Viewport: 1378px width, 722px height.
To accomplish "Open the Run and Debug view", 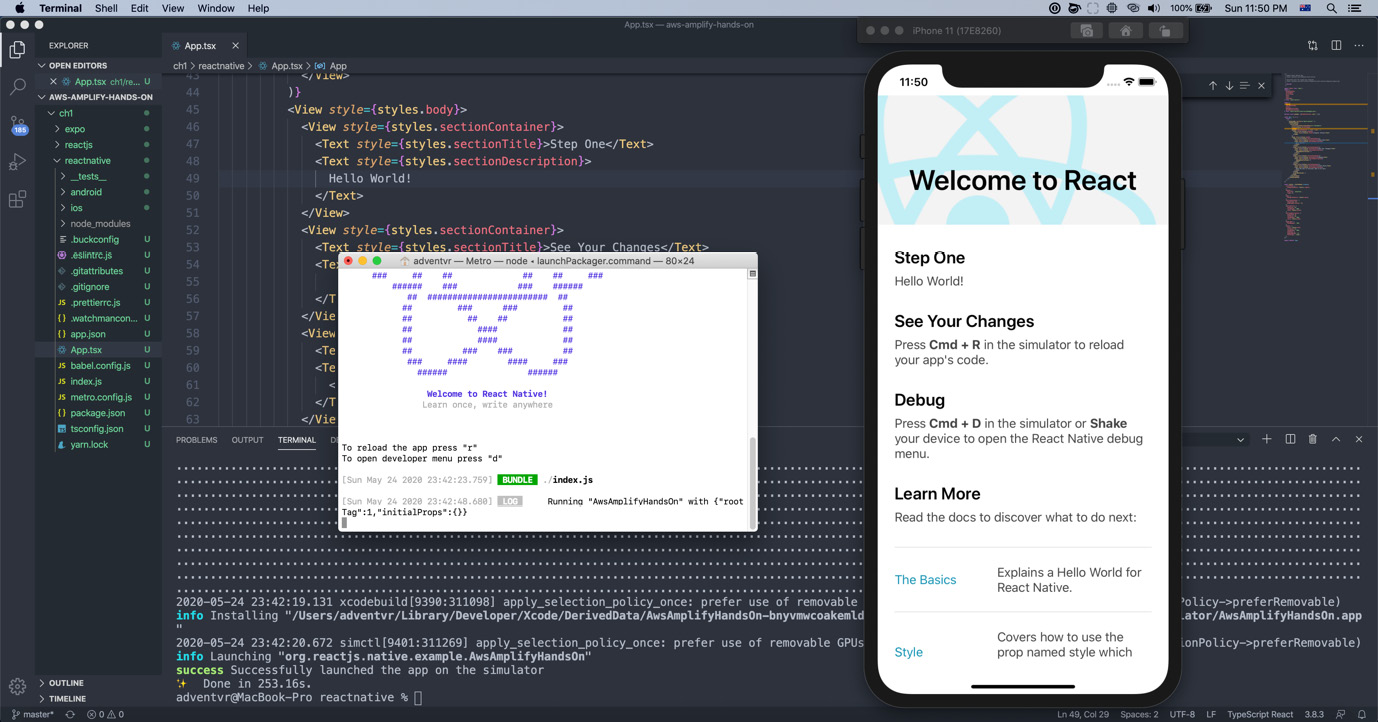I will pos(17,162).
